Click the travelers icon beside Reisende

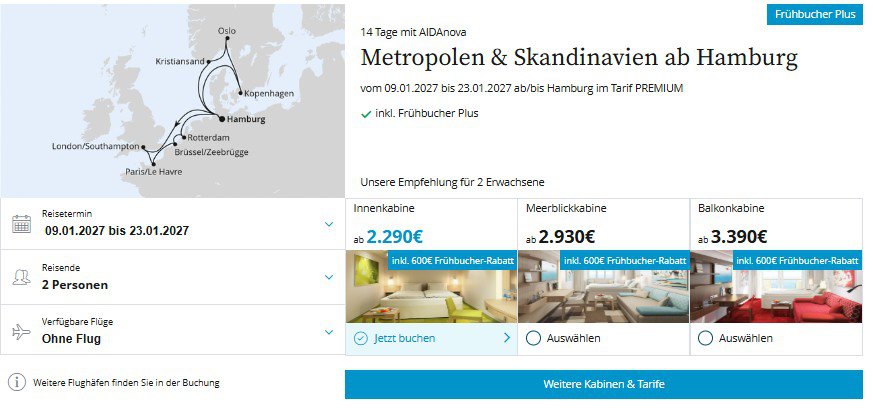click(x=21, y=278)
